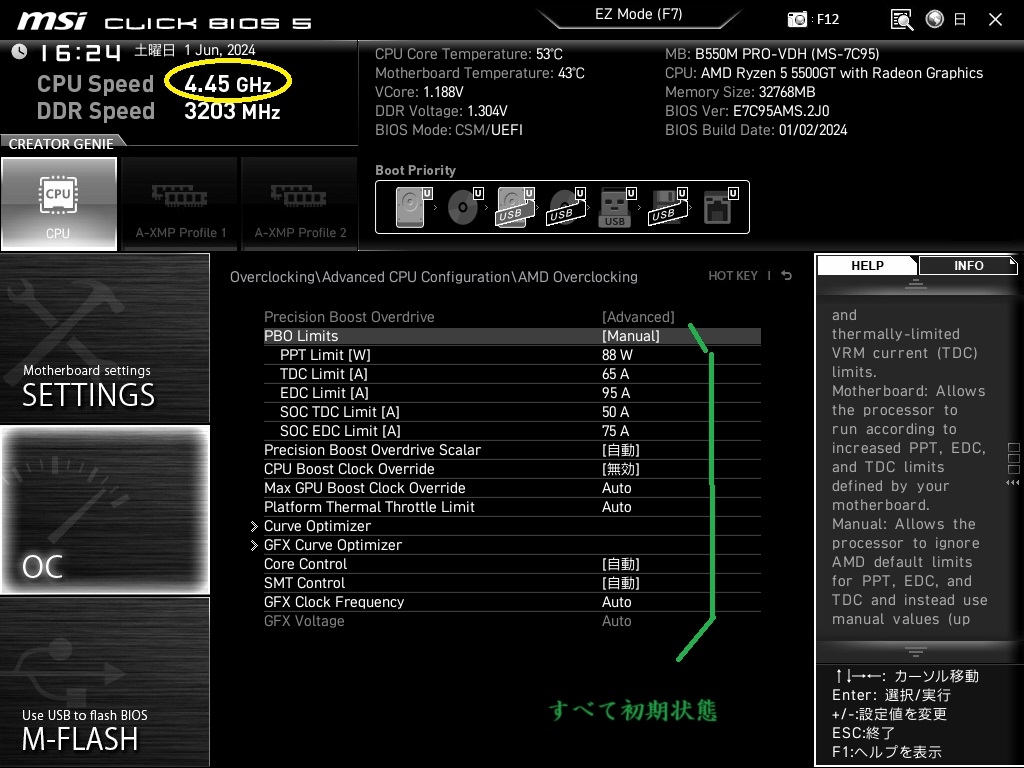Click the F12 screenshot camera icon
This screenshot has height=768, width=1024.
(797, 19)
